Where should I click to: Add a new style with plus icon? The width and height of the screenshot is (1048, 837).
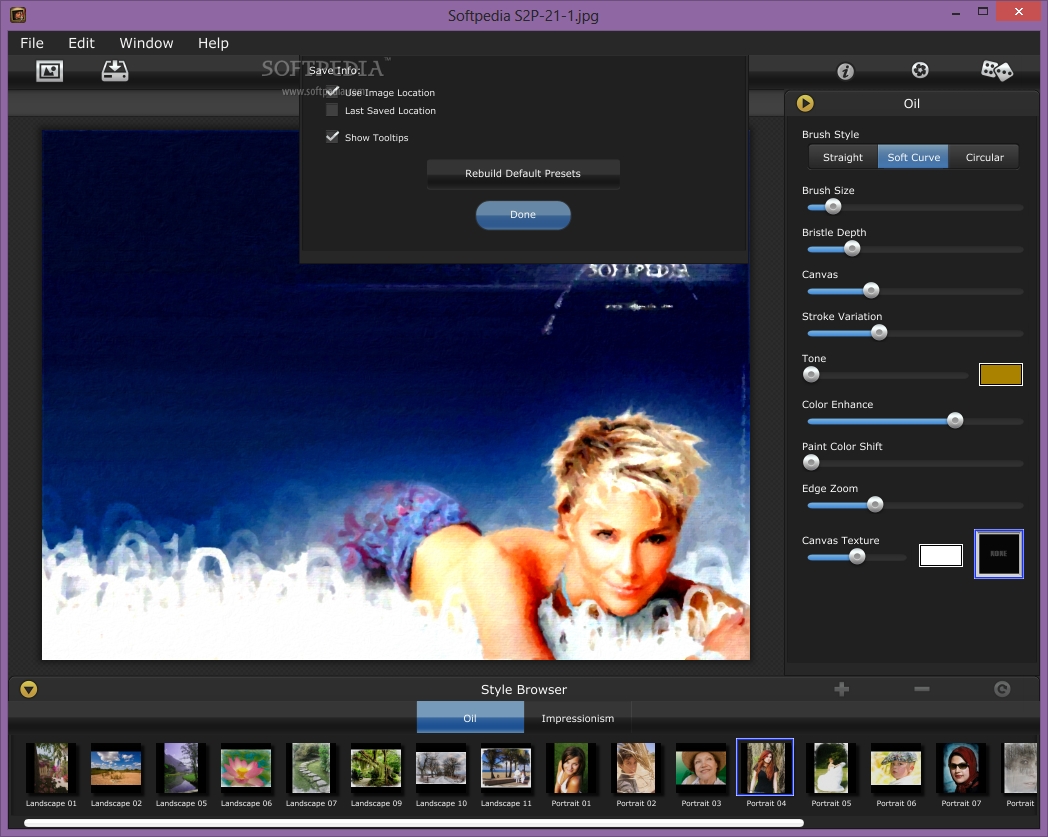(841, 689)
